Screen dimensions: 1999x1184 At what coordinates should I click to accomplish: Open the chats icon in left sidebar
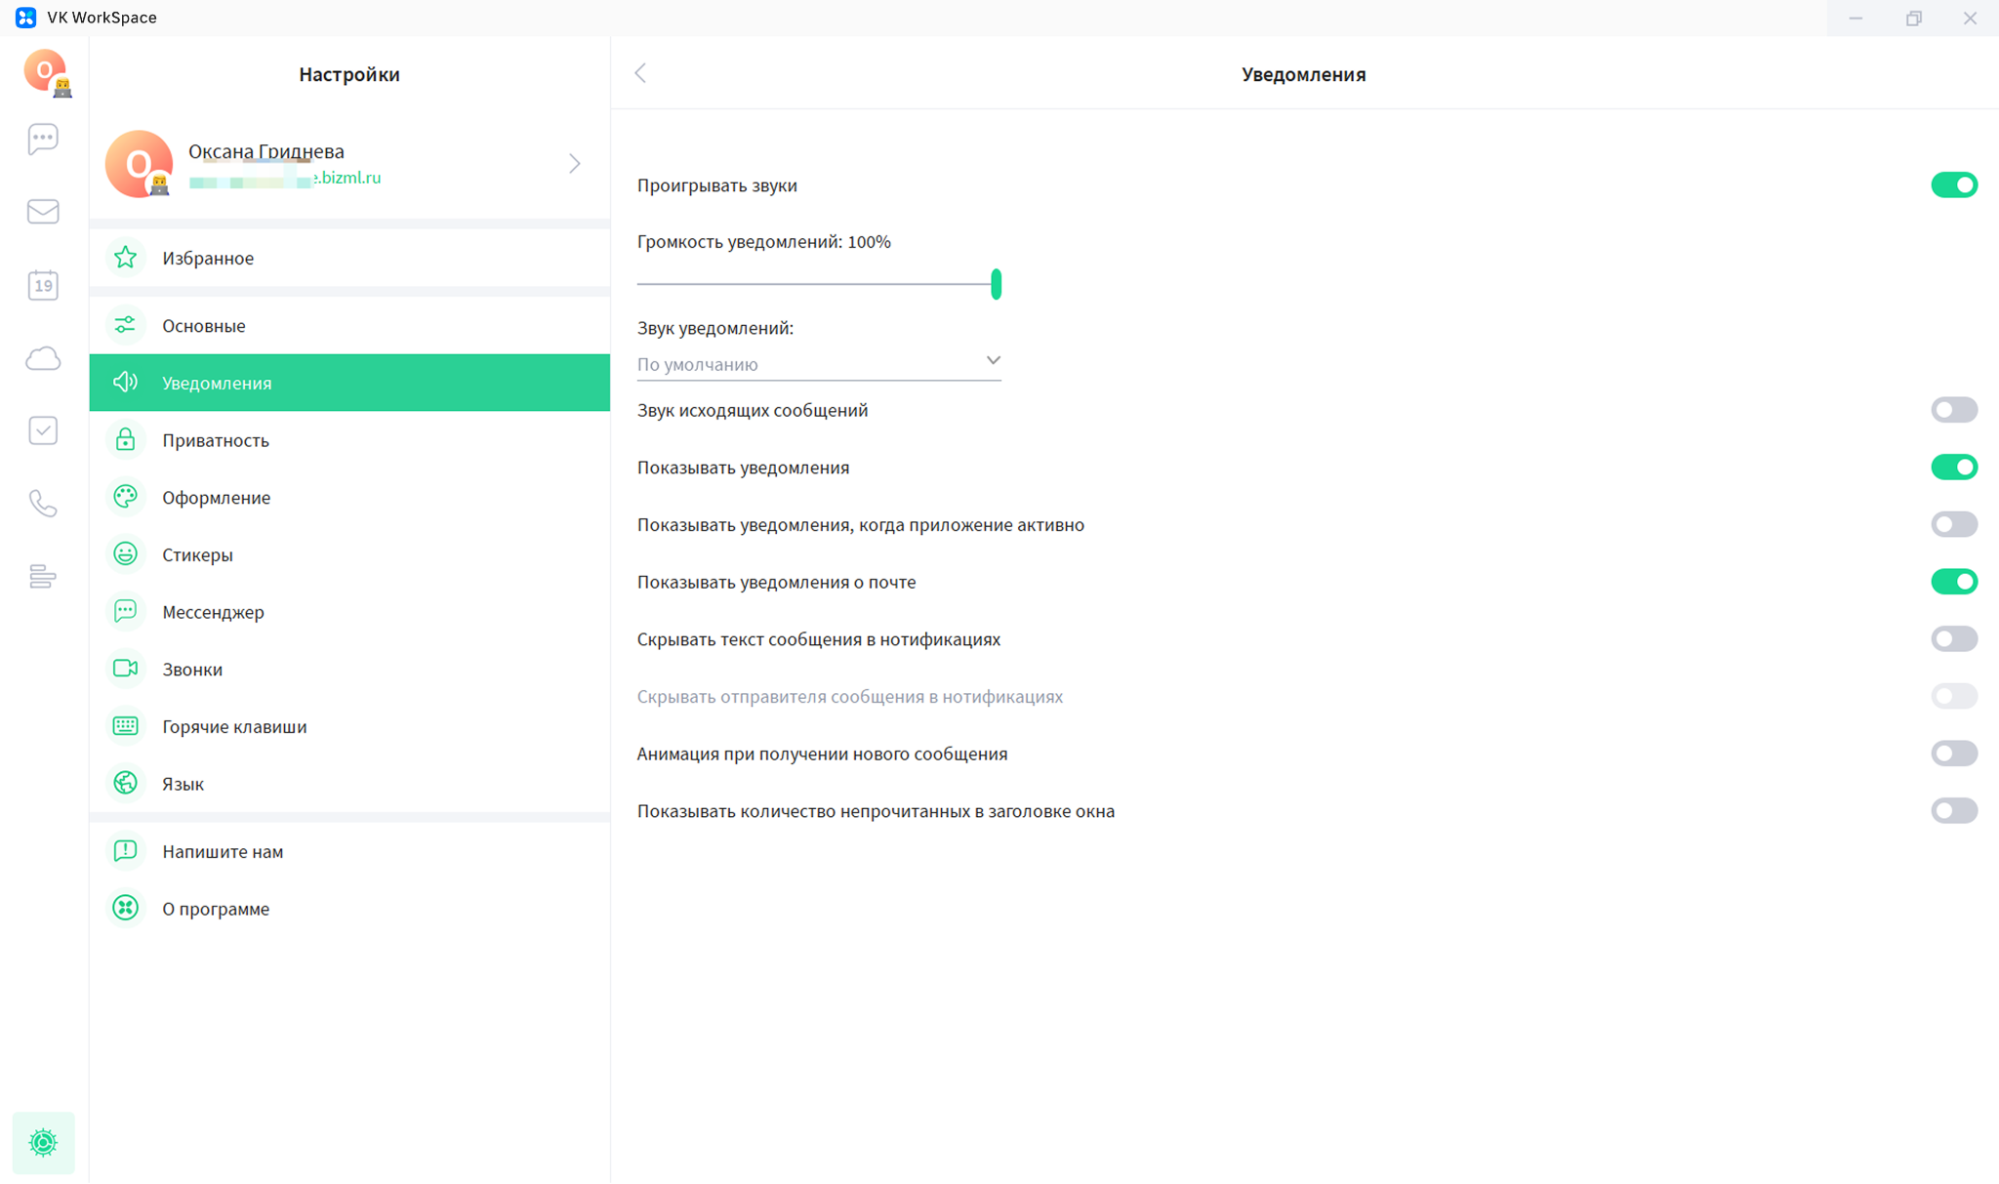(x=43, y=139)
